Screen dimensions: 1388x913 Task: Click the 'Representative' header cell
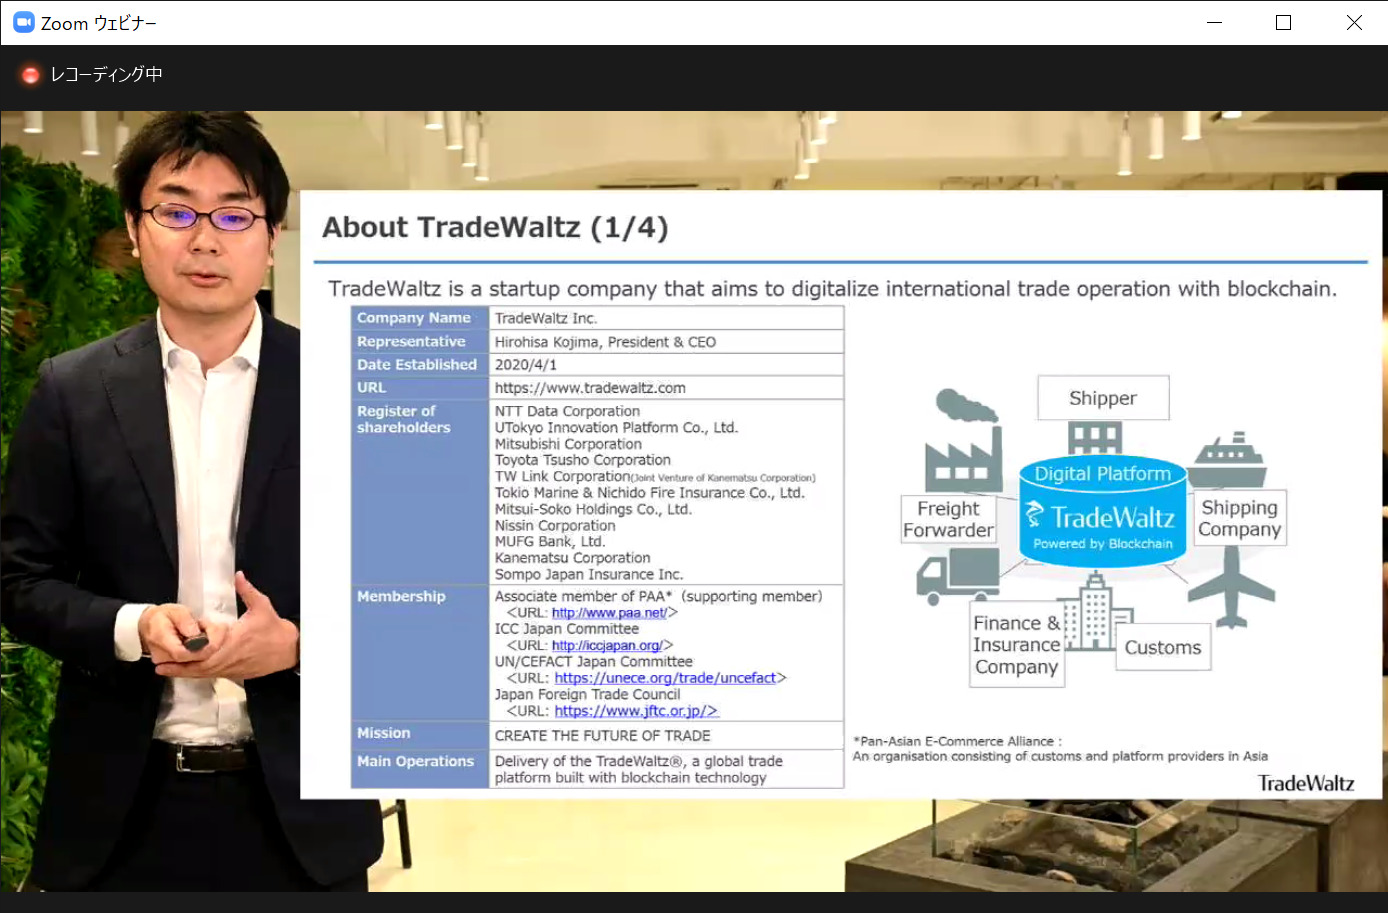(420, 342)
